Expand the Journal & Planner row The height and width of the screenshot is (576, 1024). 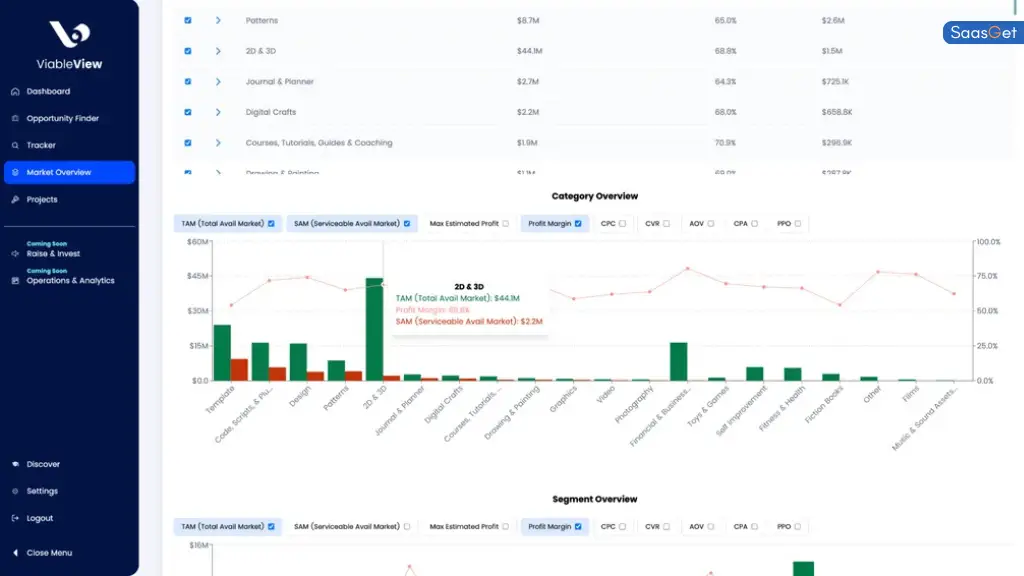tap(218, 81)
